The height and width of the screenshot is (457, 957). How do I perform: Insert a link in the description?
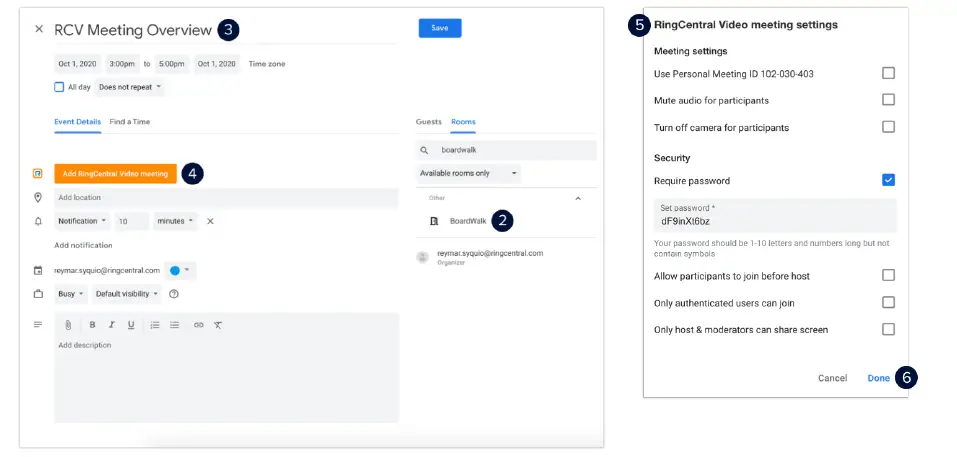(198, 325)
